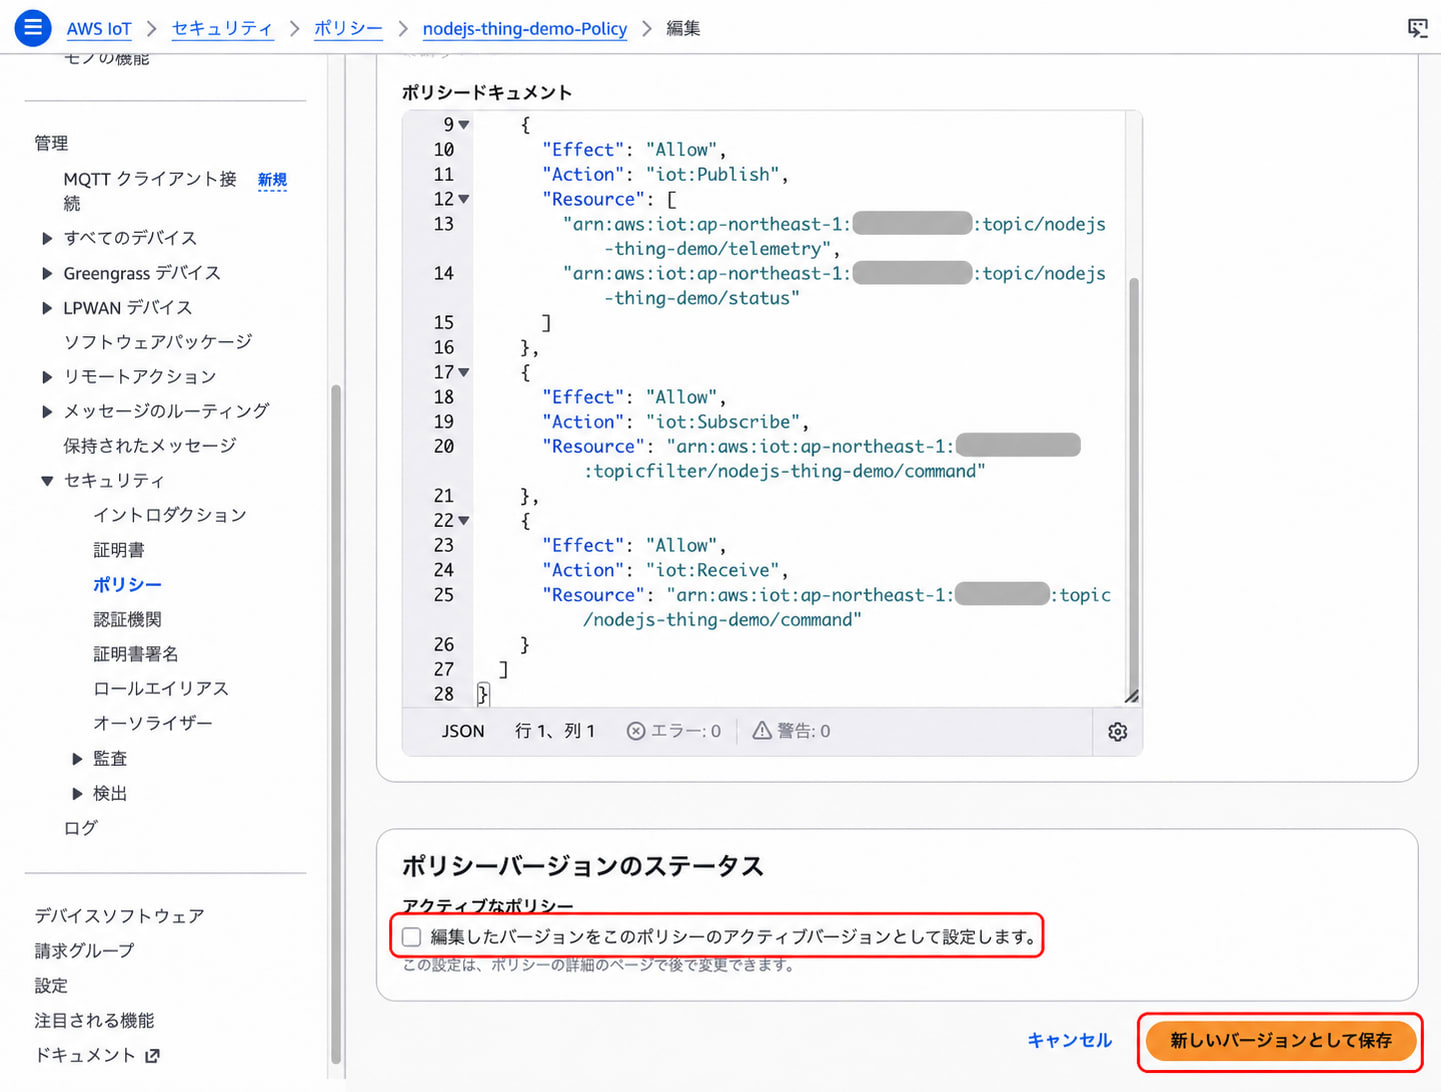Grab the editor resize handle corner
1441x1092 pixels.
[x=1131, y=695]
